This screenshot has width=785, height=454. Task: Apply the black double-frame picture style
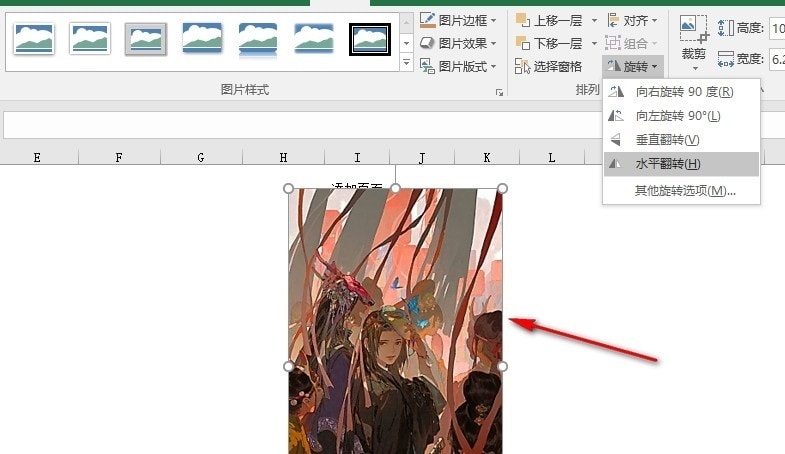[370, 39]
